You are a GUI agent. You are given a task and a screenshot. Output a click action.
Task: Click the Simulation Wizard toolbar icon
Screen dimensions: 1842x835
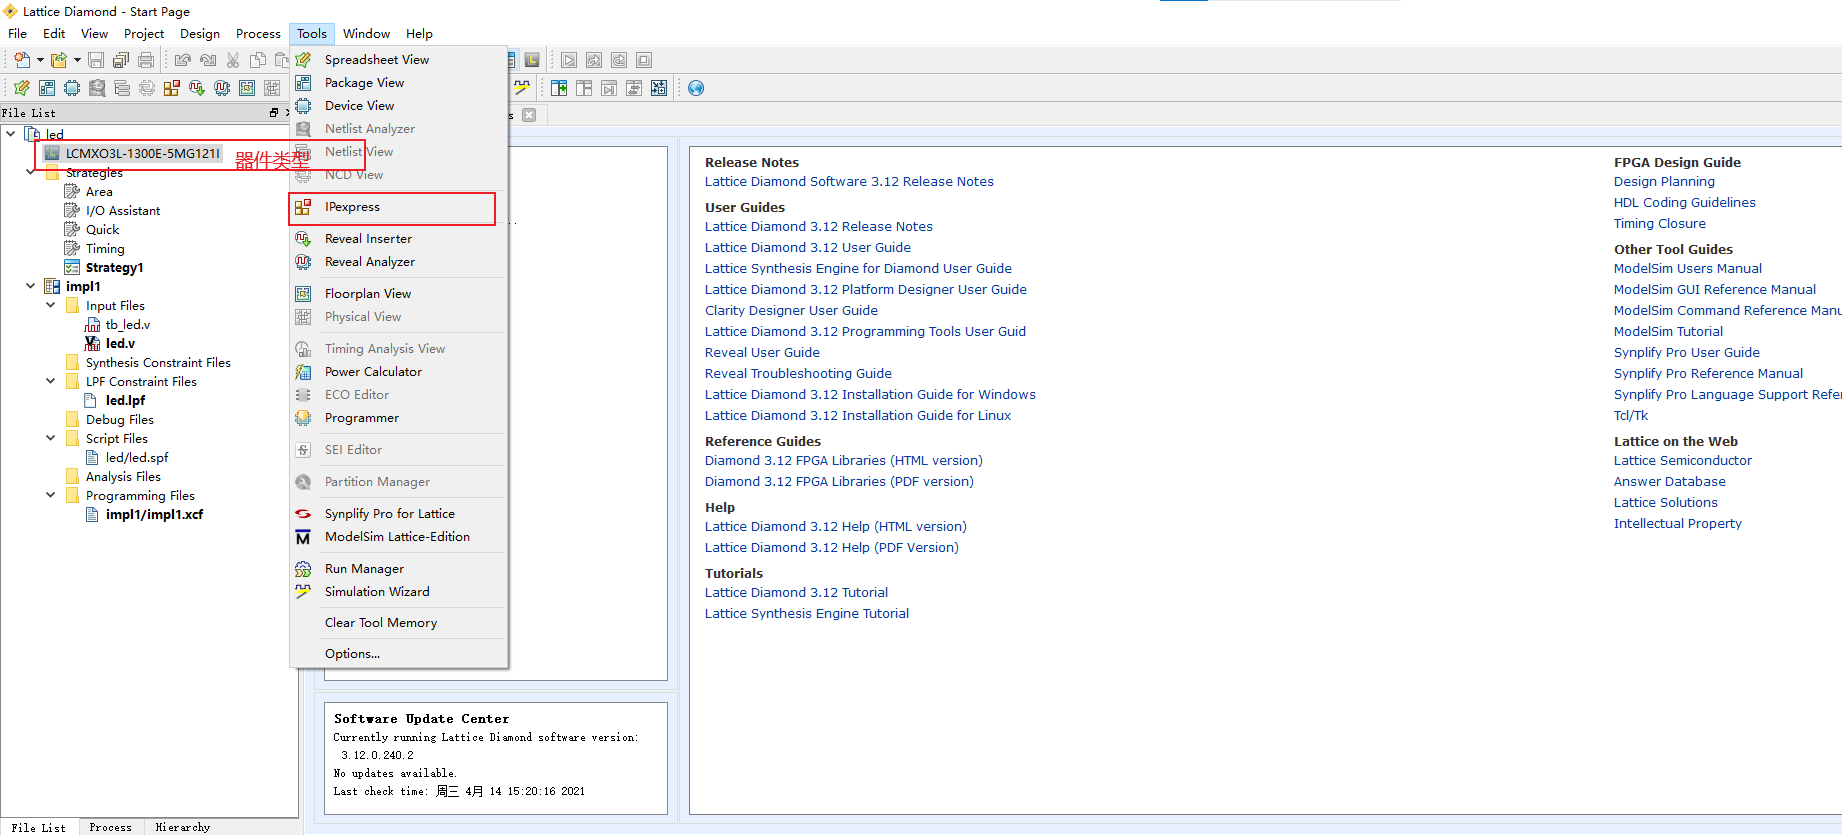tap(522, 88)
